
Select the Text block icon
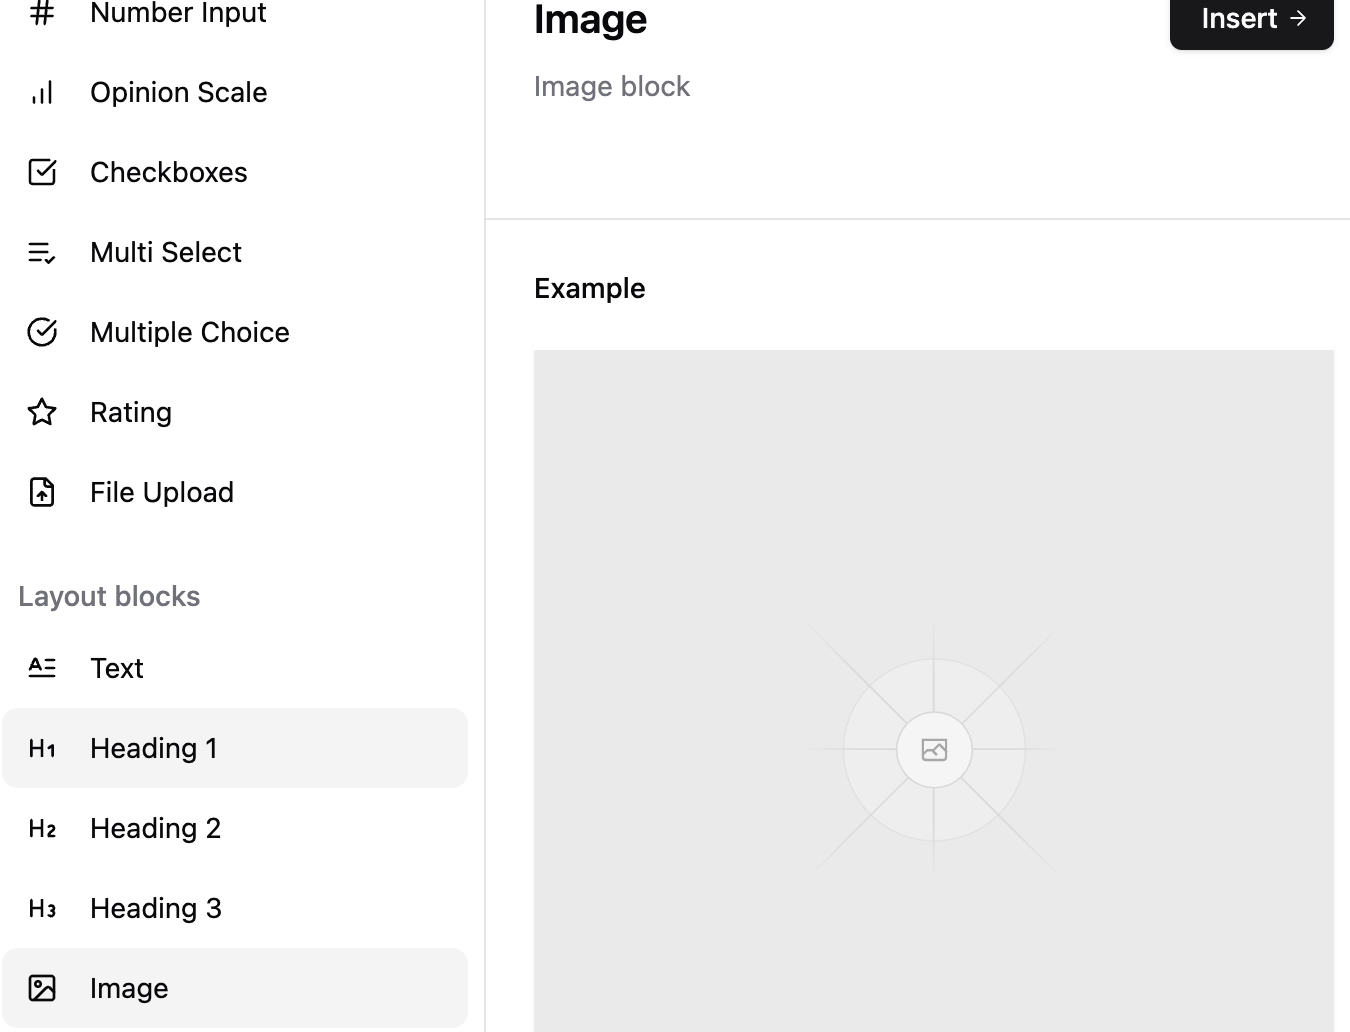click(x=42, y=668)
